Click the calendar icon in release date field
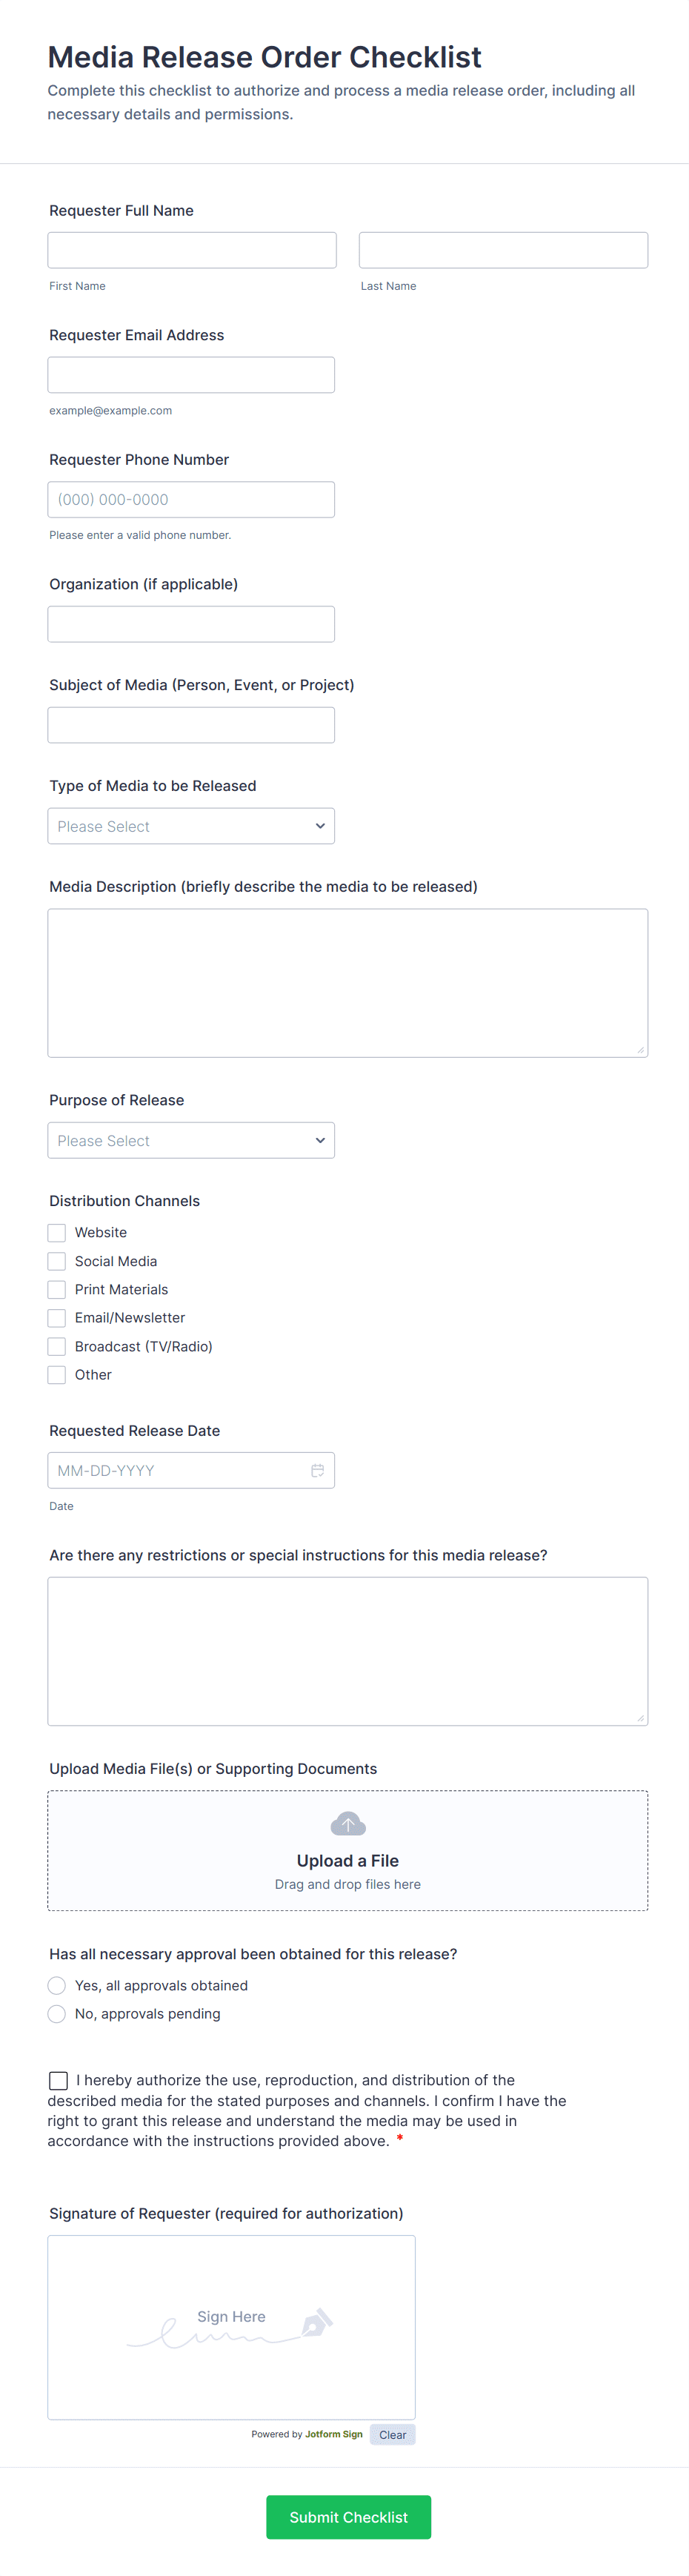The height and width of the screenshot is (2576, 689). pyautogui.click(x=317, y=1470)
